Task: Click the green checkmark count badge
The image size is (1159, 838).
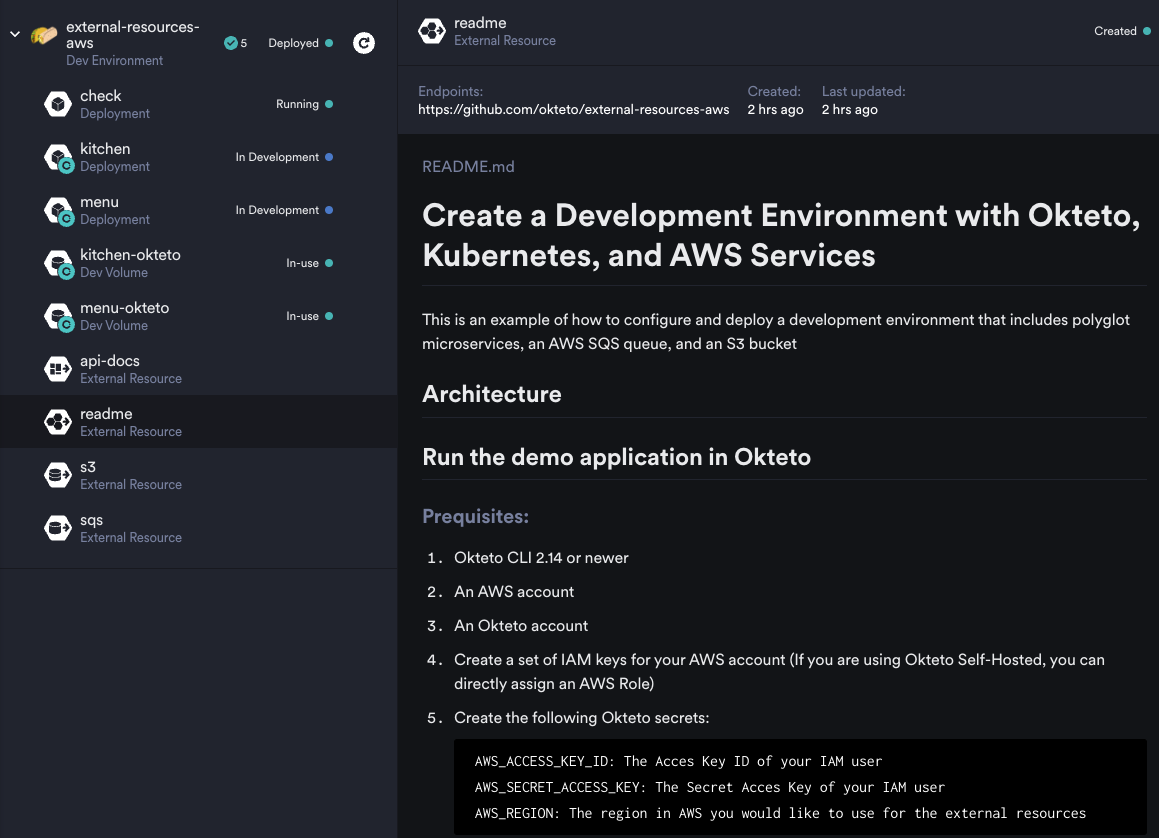Action: coord(235,43)
